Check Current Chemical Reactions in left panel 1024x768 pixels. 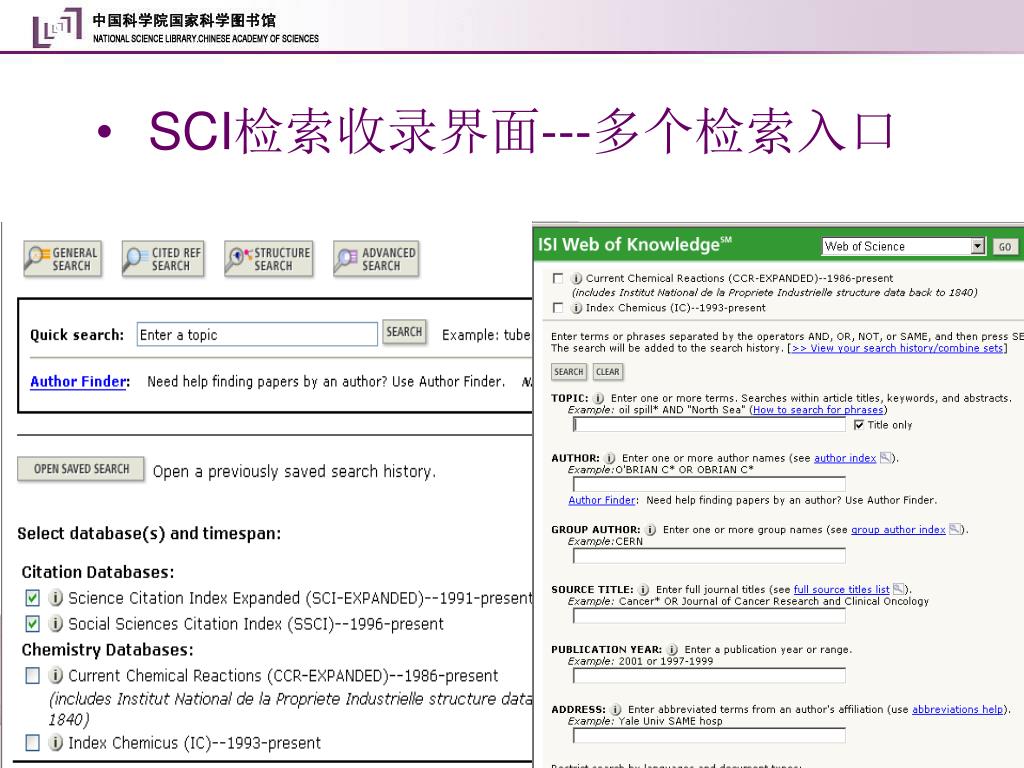pos(32,675)
